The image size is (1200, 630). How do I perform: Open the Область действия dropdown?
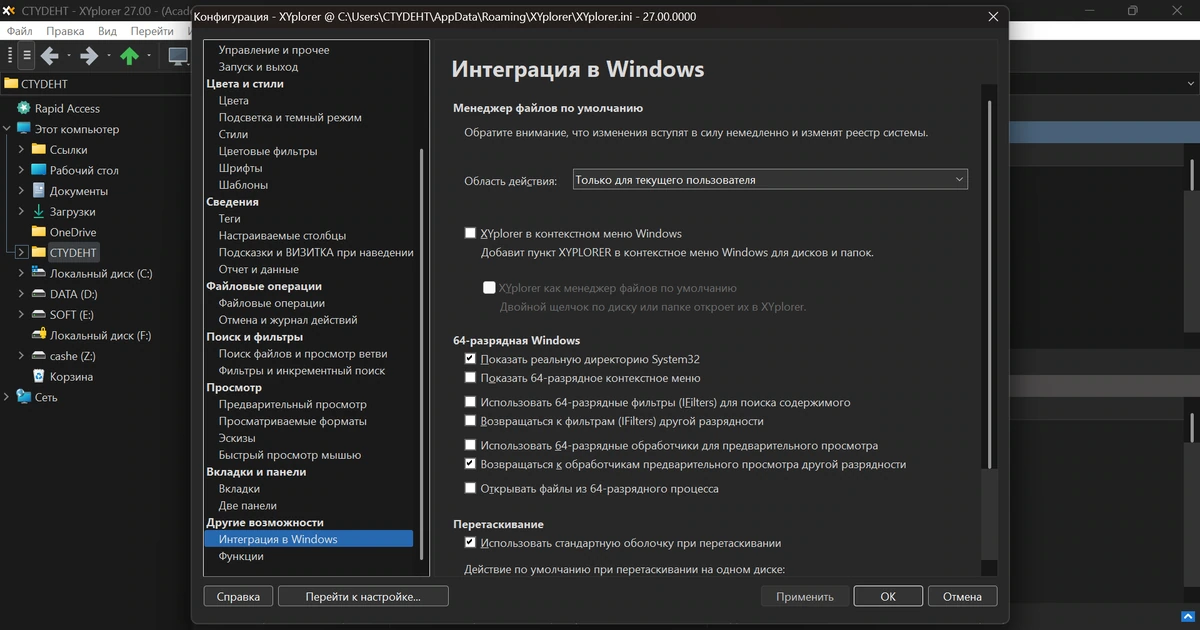770,180
